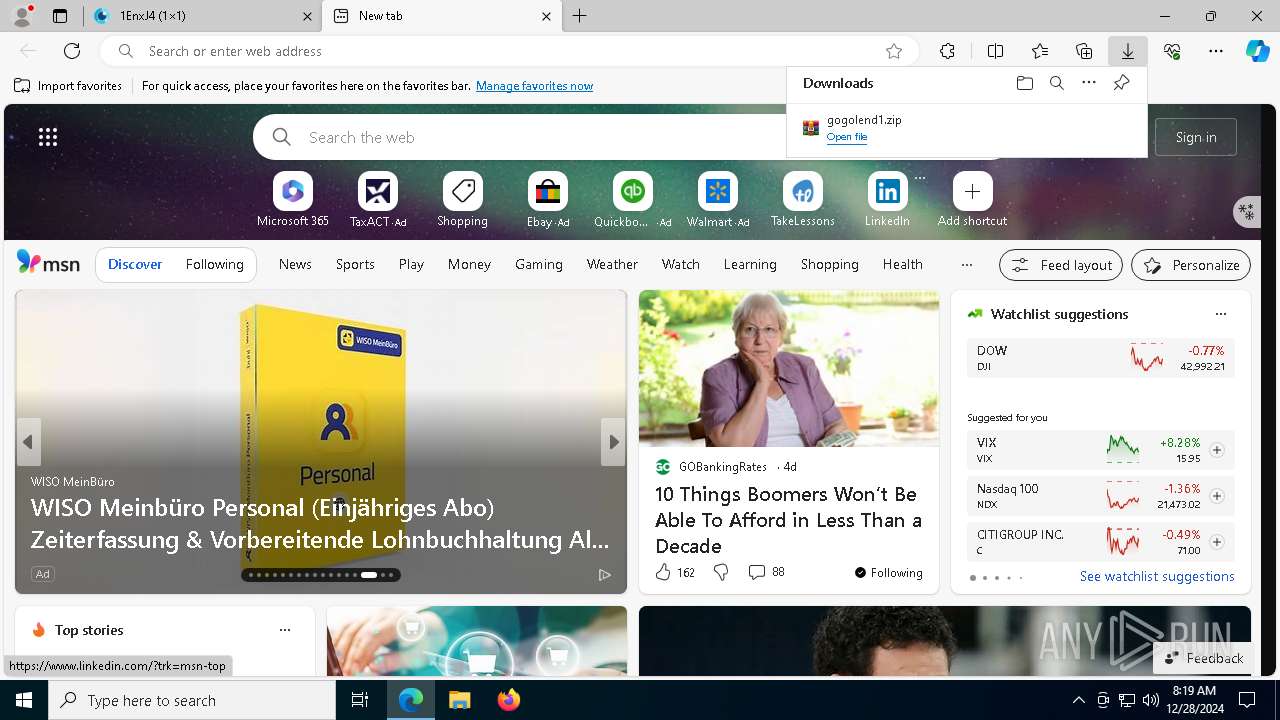The width and height of the screenshot is (1280, 720).
Task: Search downloads with magnifier icon
Action: click(1057, 83)
